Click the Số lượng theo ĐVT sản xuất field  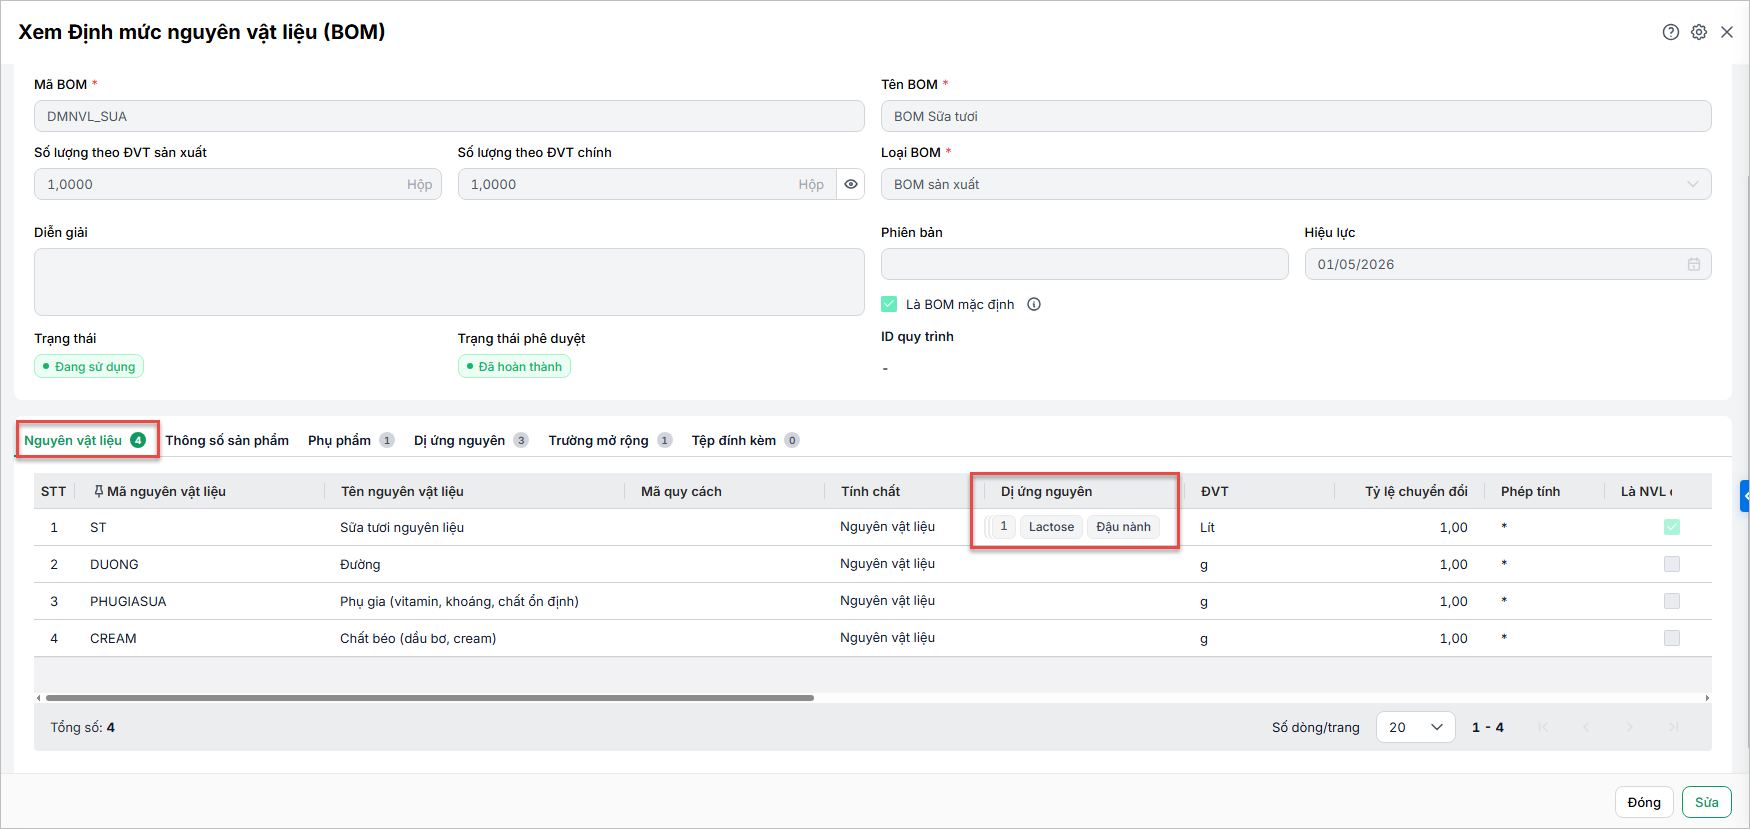238,184
